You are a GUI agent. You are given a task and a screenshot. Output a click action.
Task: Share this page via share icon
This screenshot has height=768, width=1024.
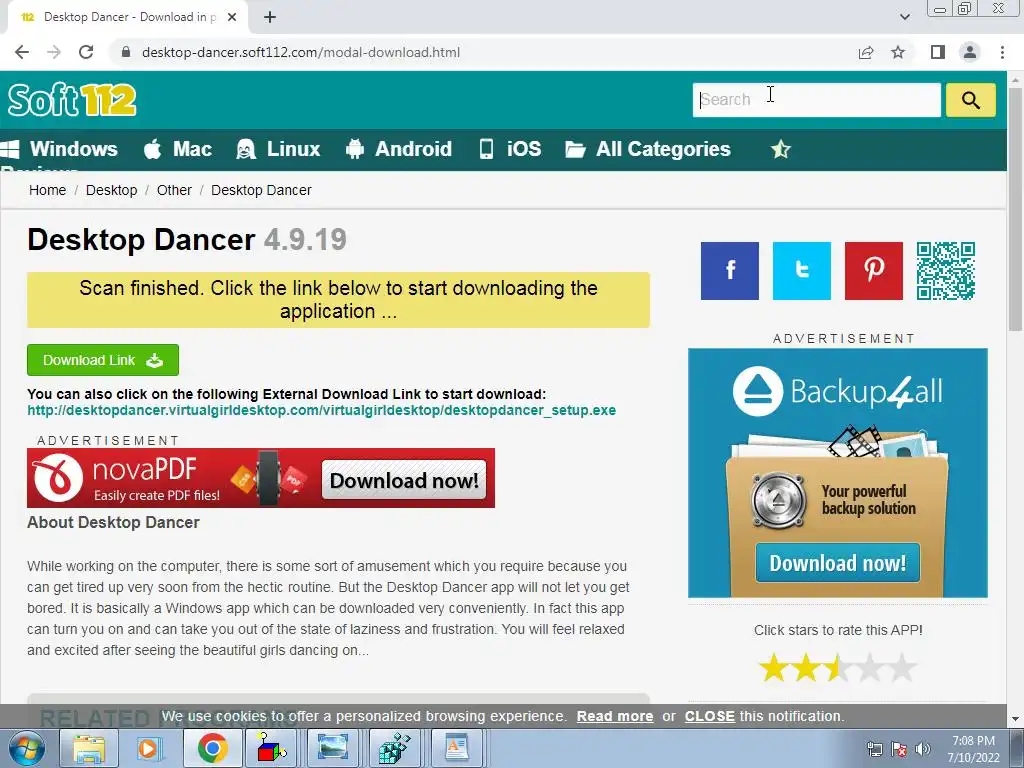(866, 52)
